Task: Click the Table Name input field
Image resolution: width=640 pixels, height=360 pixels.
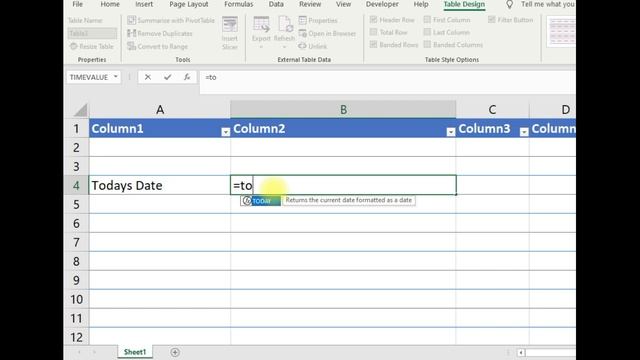Action: [x=92, y=33]
